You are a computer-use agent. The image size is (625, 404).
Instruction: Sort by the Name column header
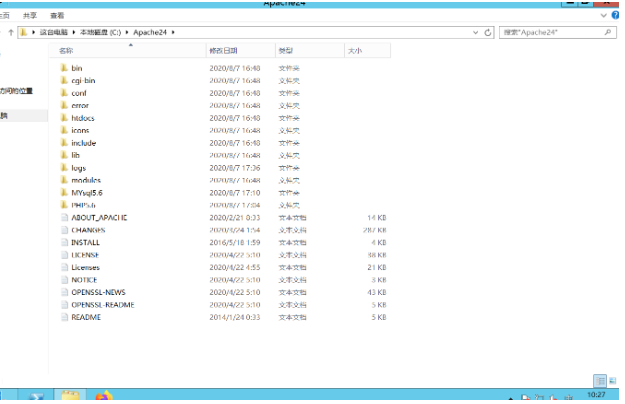coord(128,51)
